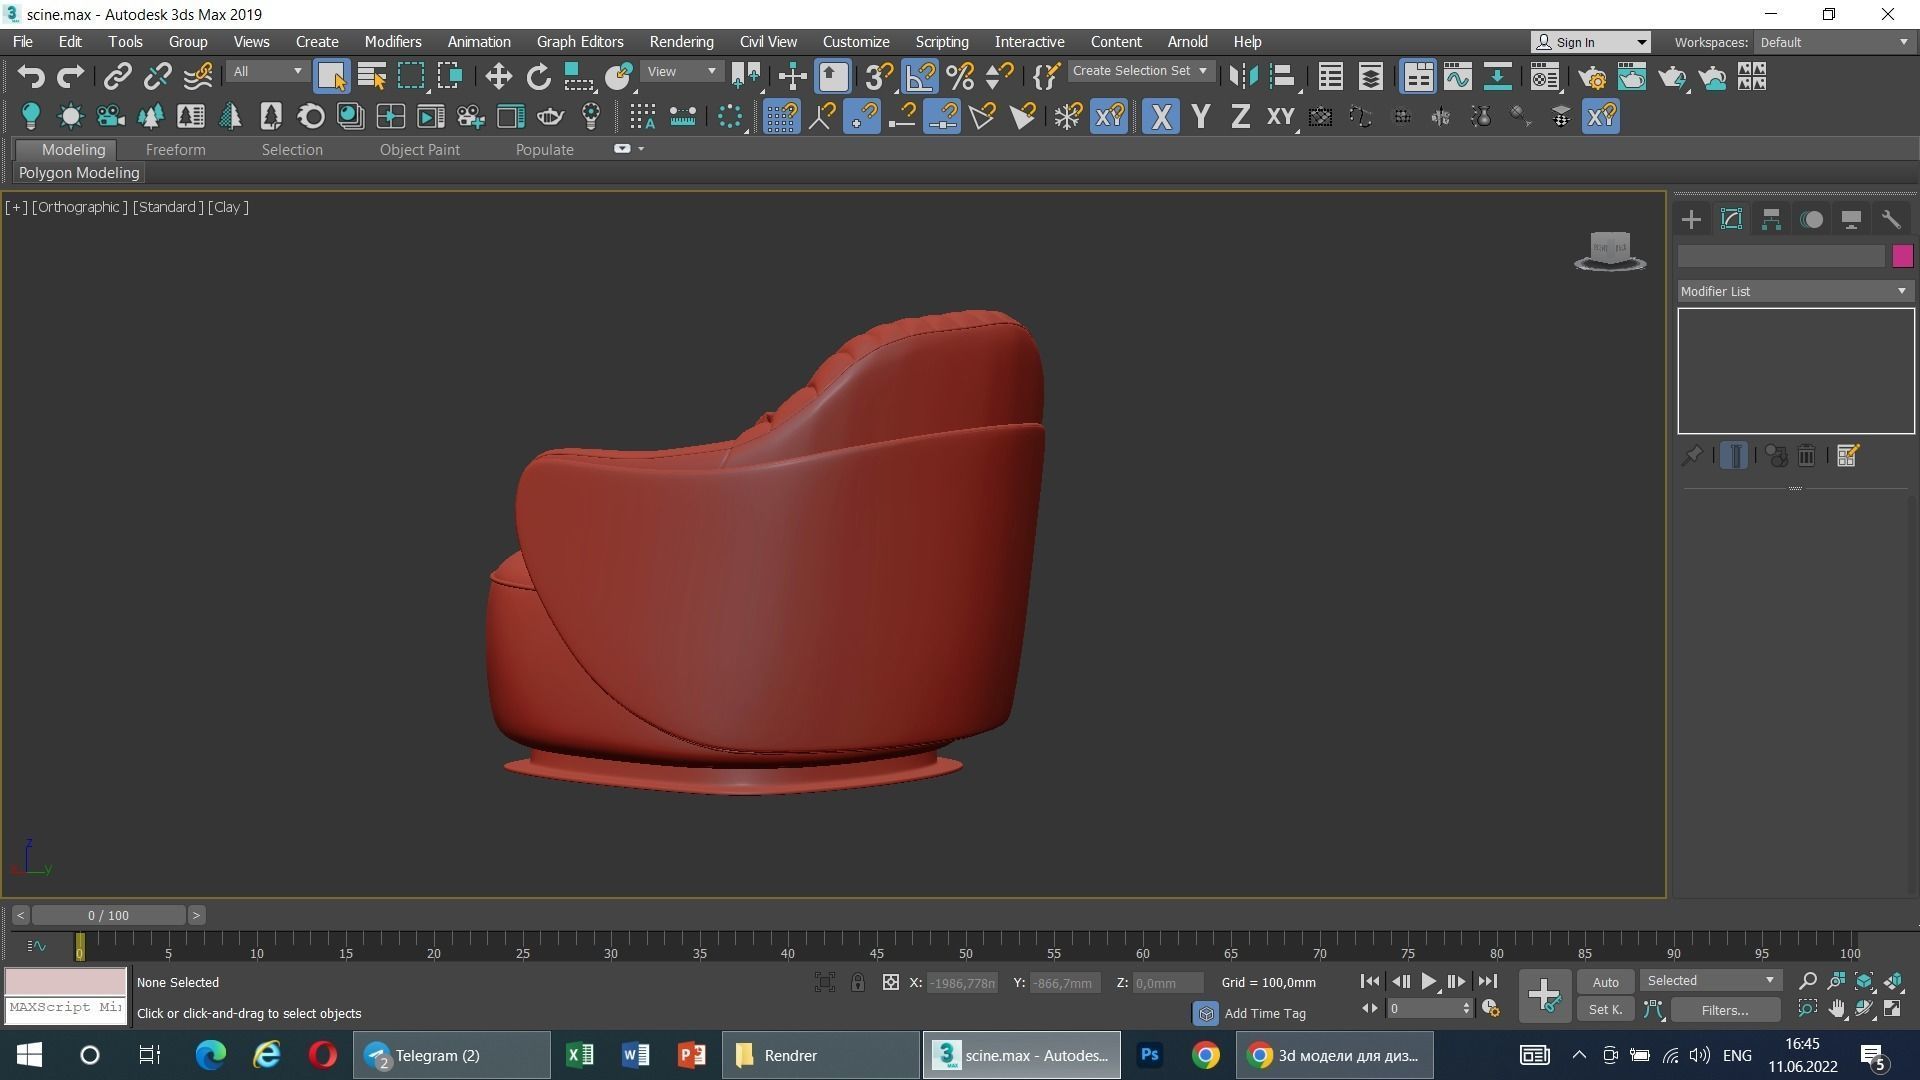Click the Play Animation button
This screenshot has width=1920, height=1080.
(1428, 982)
